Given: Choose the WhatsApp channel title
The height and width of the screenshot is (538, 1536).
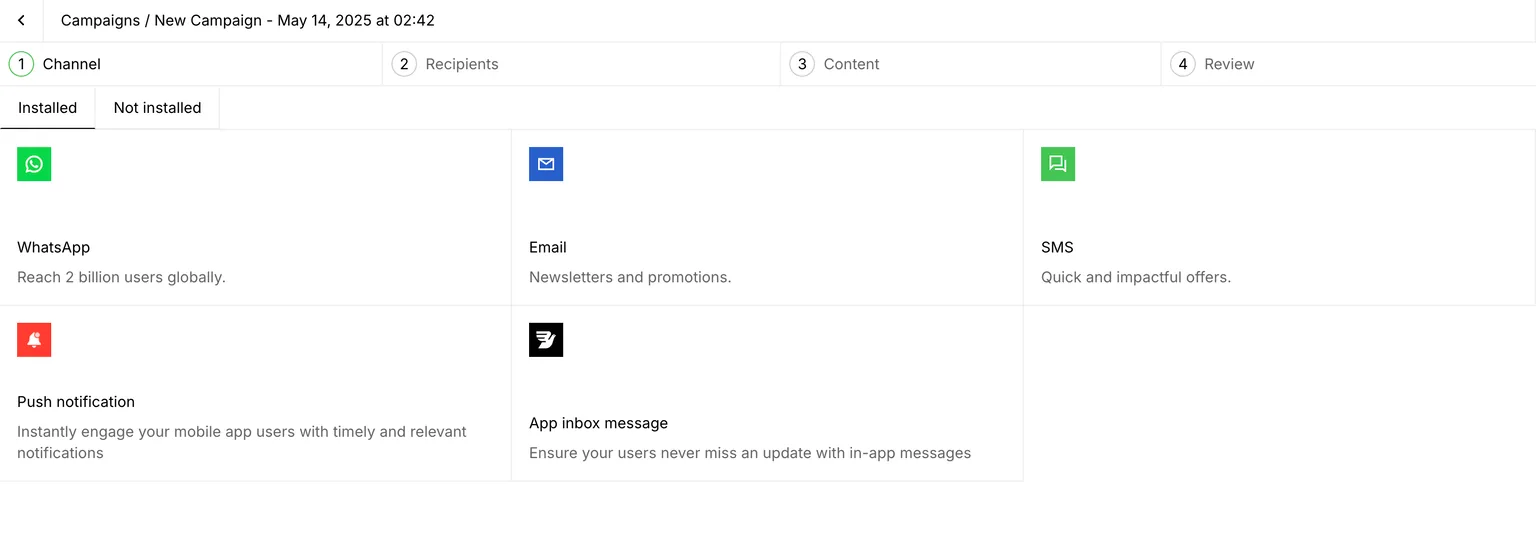Looking at the screenshot, I should click(53, 247).
